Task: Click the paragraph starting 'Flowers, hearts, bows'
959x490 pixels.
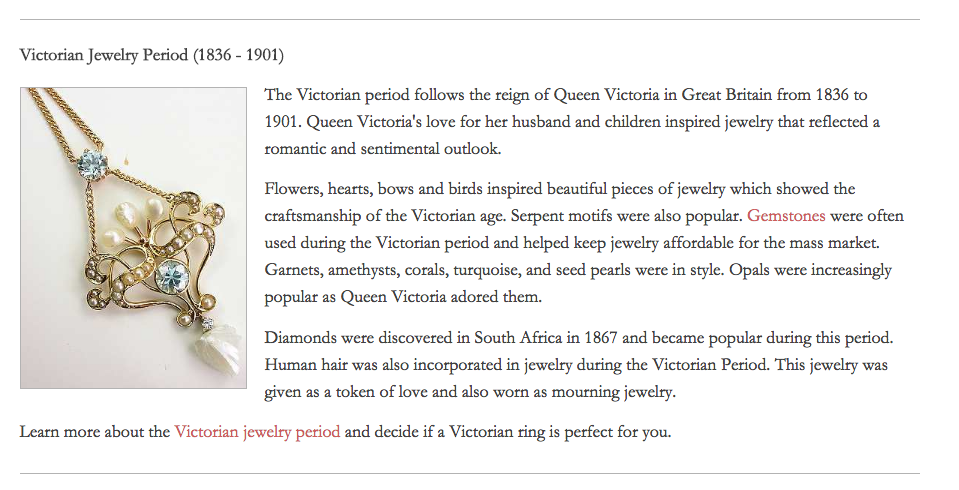Action: 584,243
